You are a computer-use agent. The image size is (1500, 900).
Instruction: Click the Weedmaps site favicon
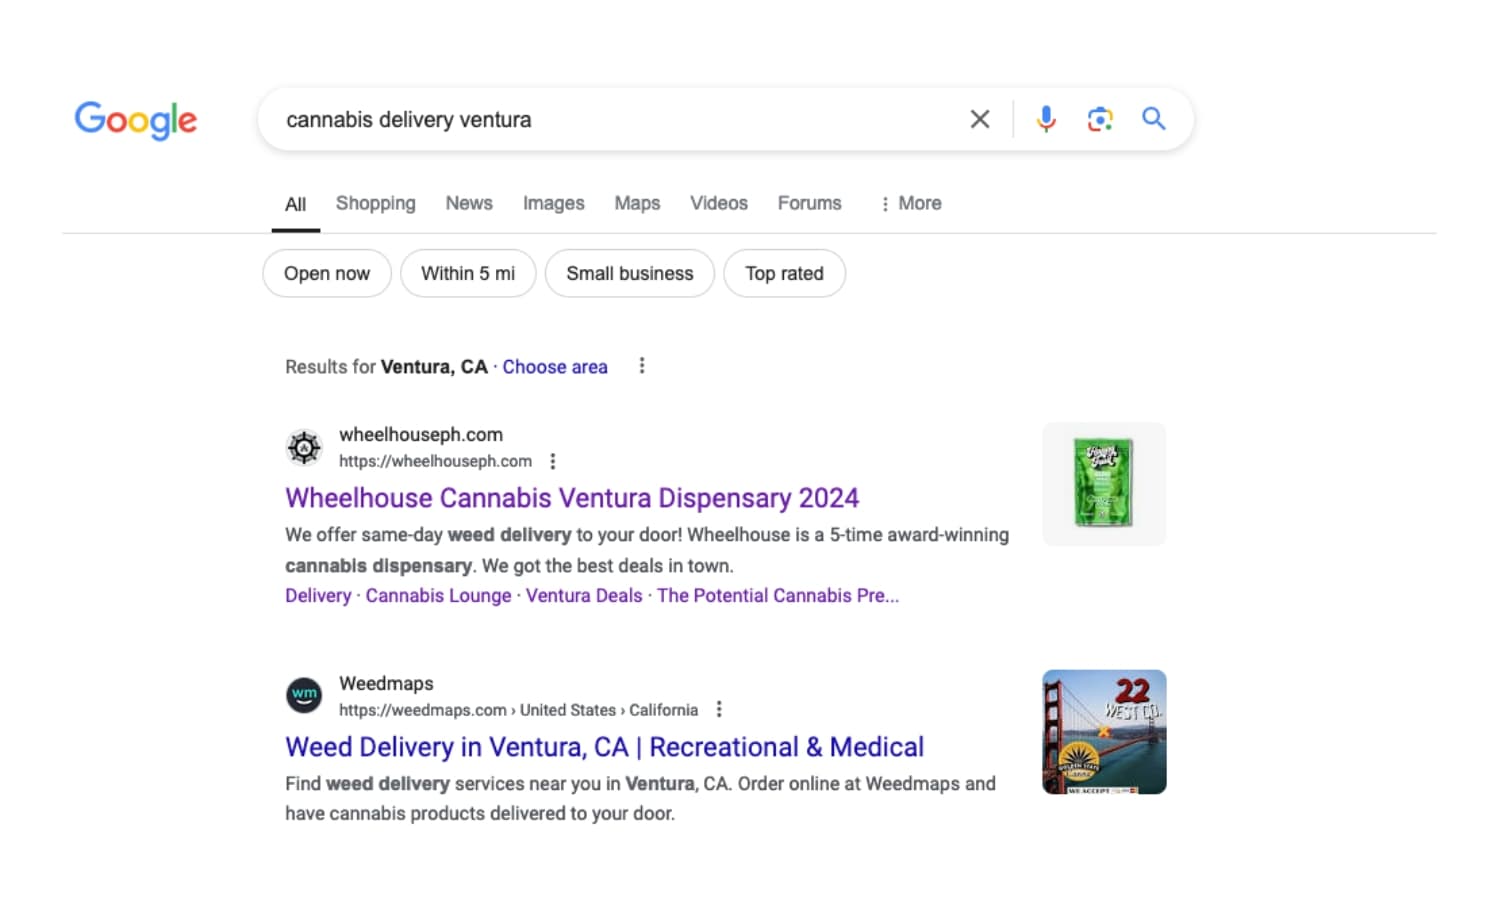point(304,695)
